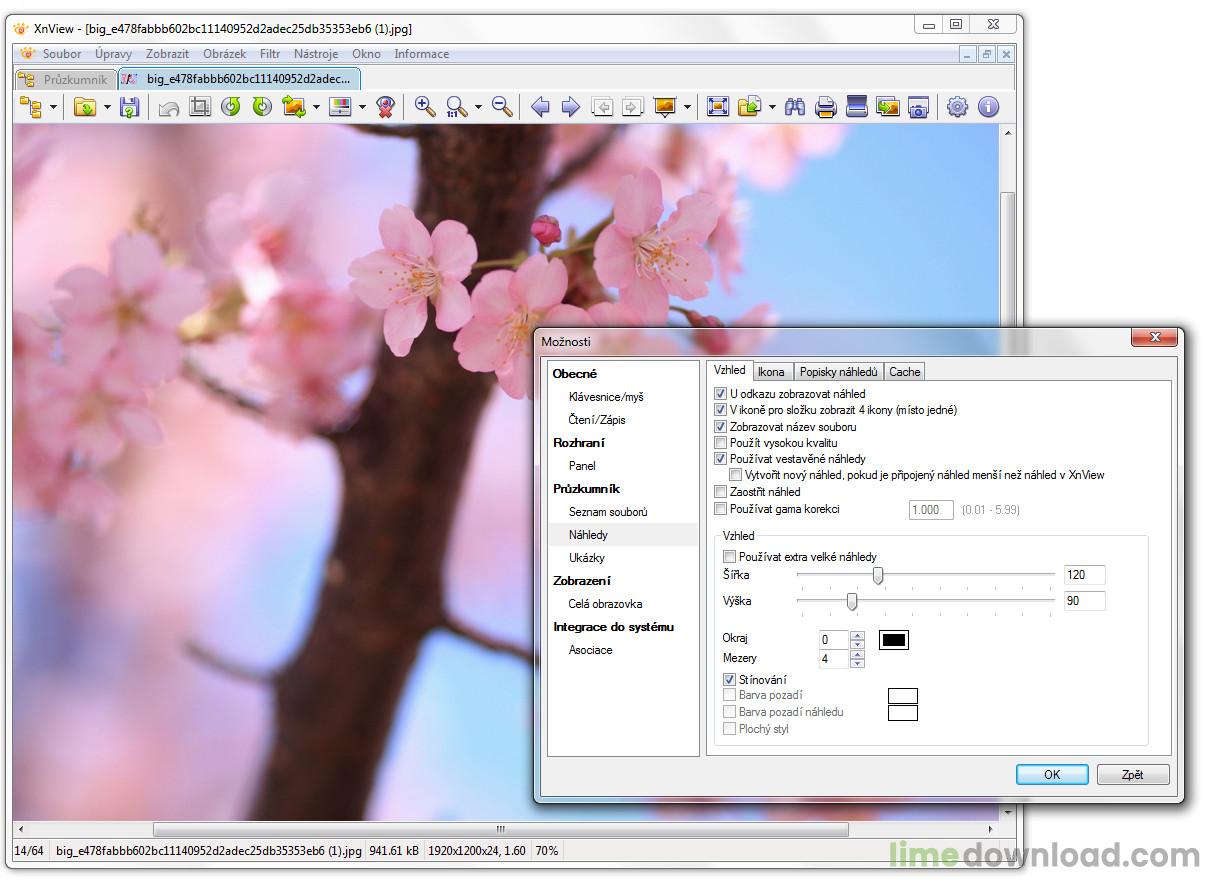Viewport: 1207px width, 886px height.
Task: Rotate the image counterclockwise
Action: tap(231, 106)
